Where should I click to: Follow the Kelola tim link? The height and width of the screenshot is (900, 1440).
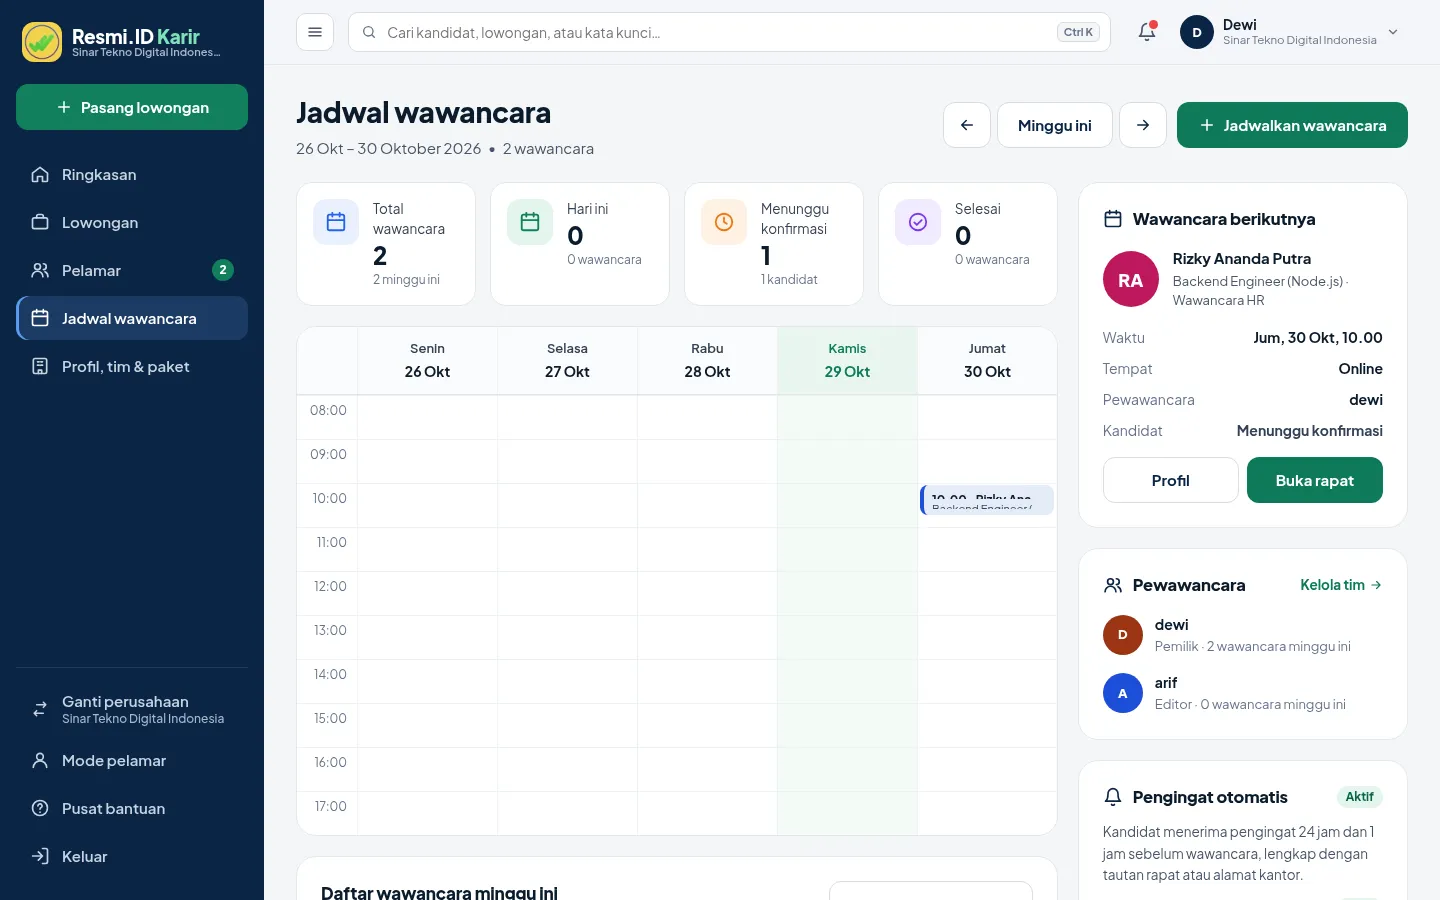[x=1341, y=585]
